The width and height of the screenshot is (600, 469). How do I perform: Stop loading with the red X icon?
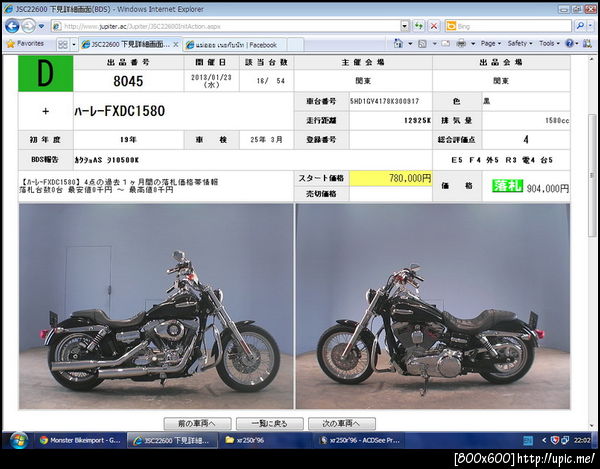click(x=434, y=26)
